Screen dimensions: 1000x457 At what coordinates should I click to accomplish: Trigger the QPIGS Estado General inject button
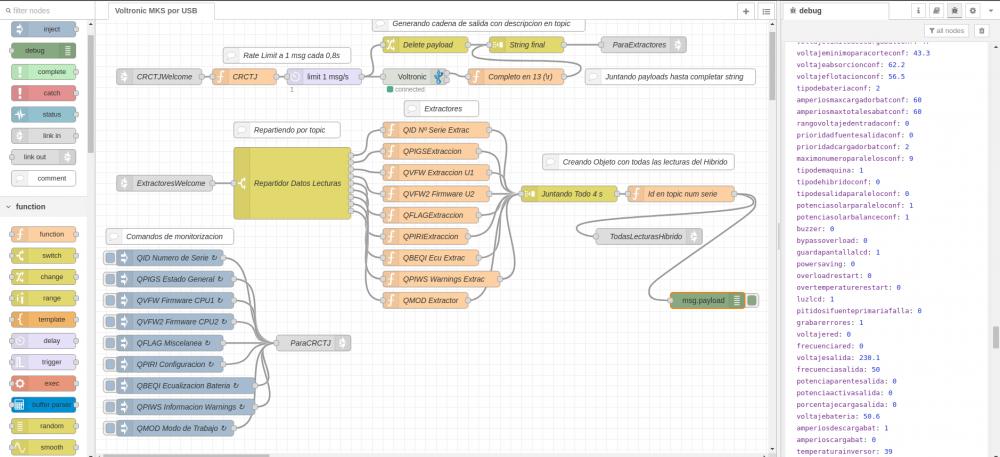point(110,279)
